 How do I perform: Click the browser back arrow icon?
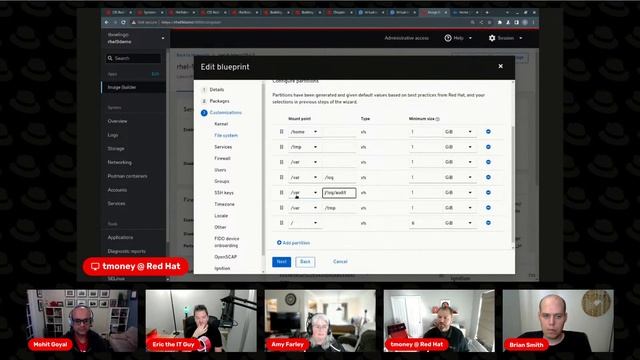(107, 22)
